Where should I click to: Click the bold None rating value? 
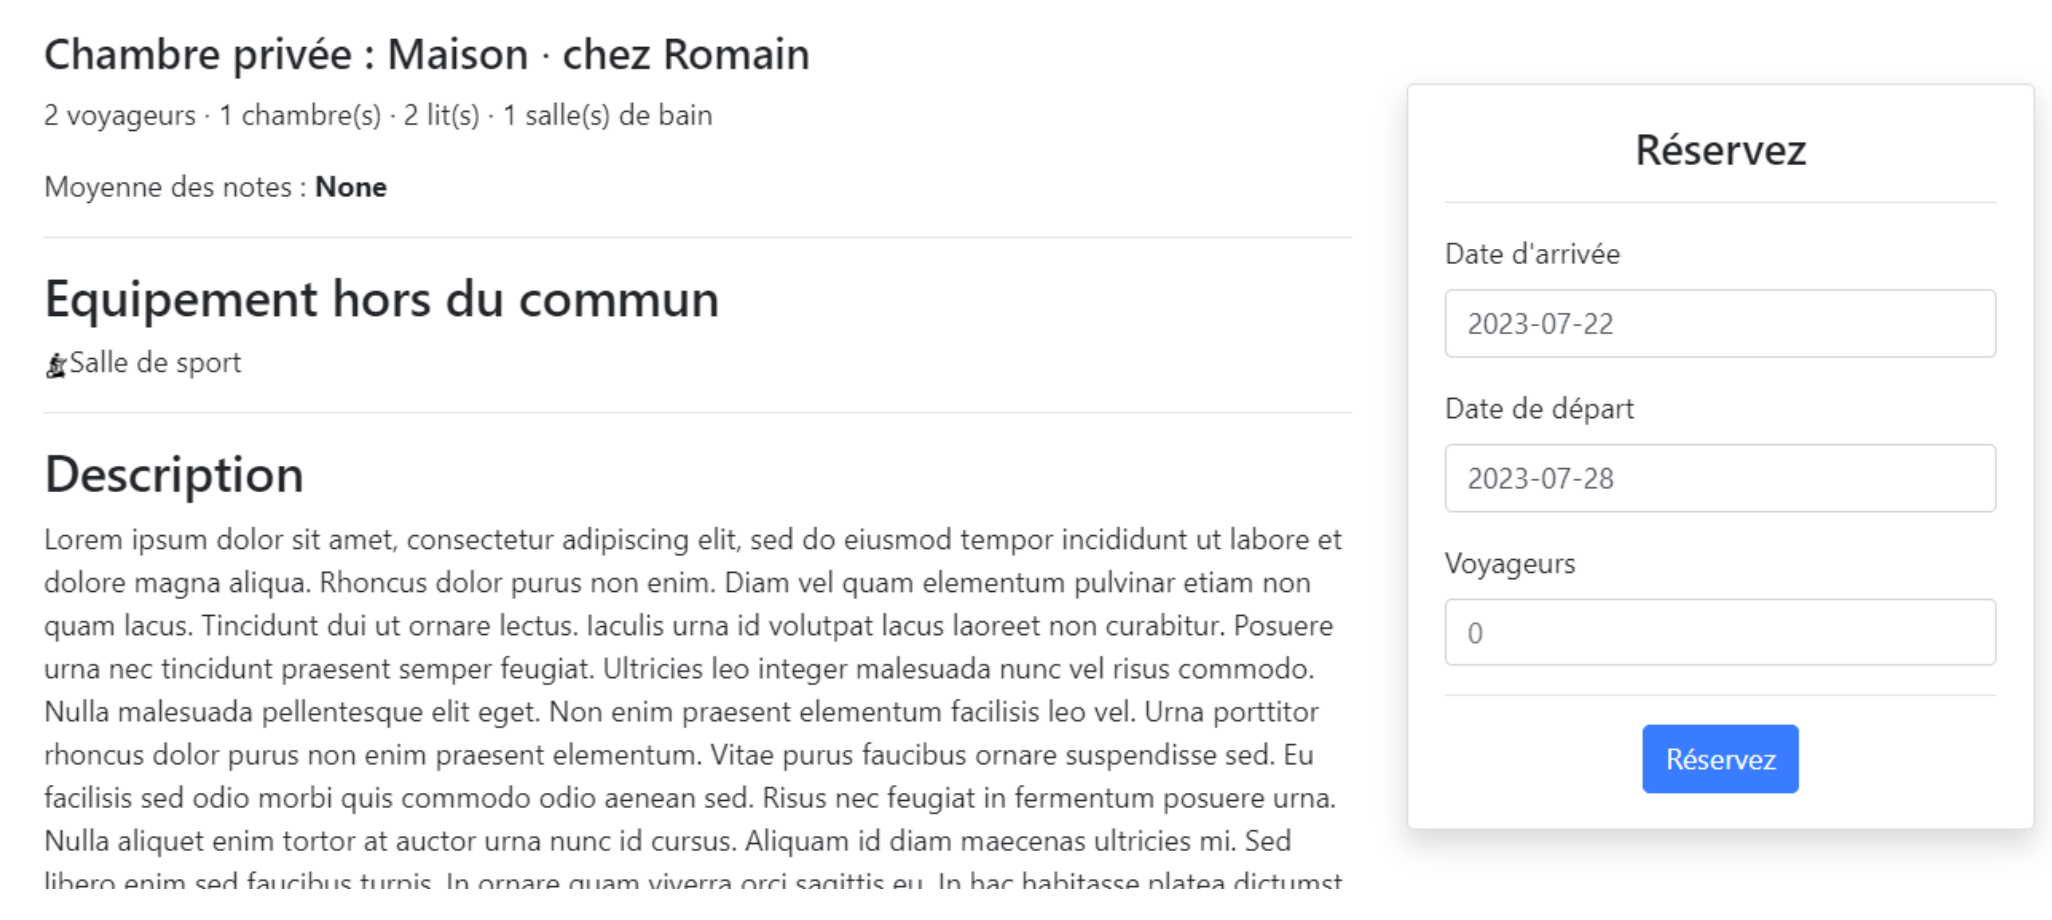tap(350, 187)
